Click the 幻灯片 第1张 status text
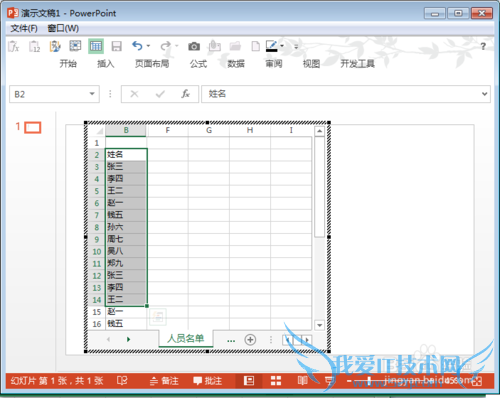Screen dimensions: 500x398 [x=57, y=380]
